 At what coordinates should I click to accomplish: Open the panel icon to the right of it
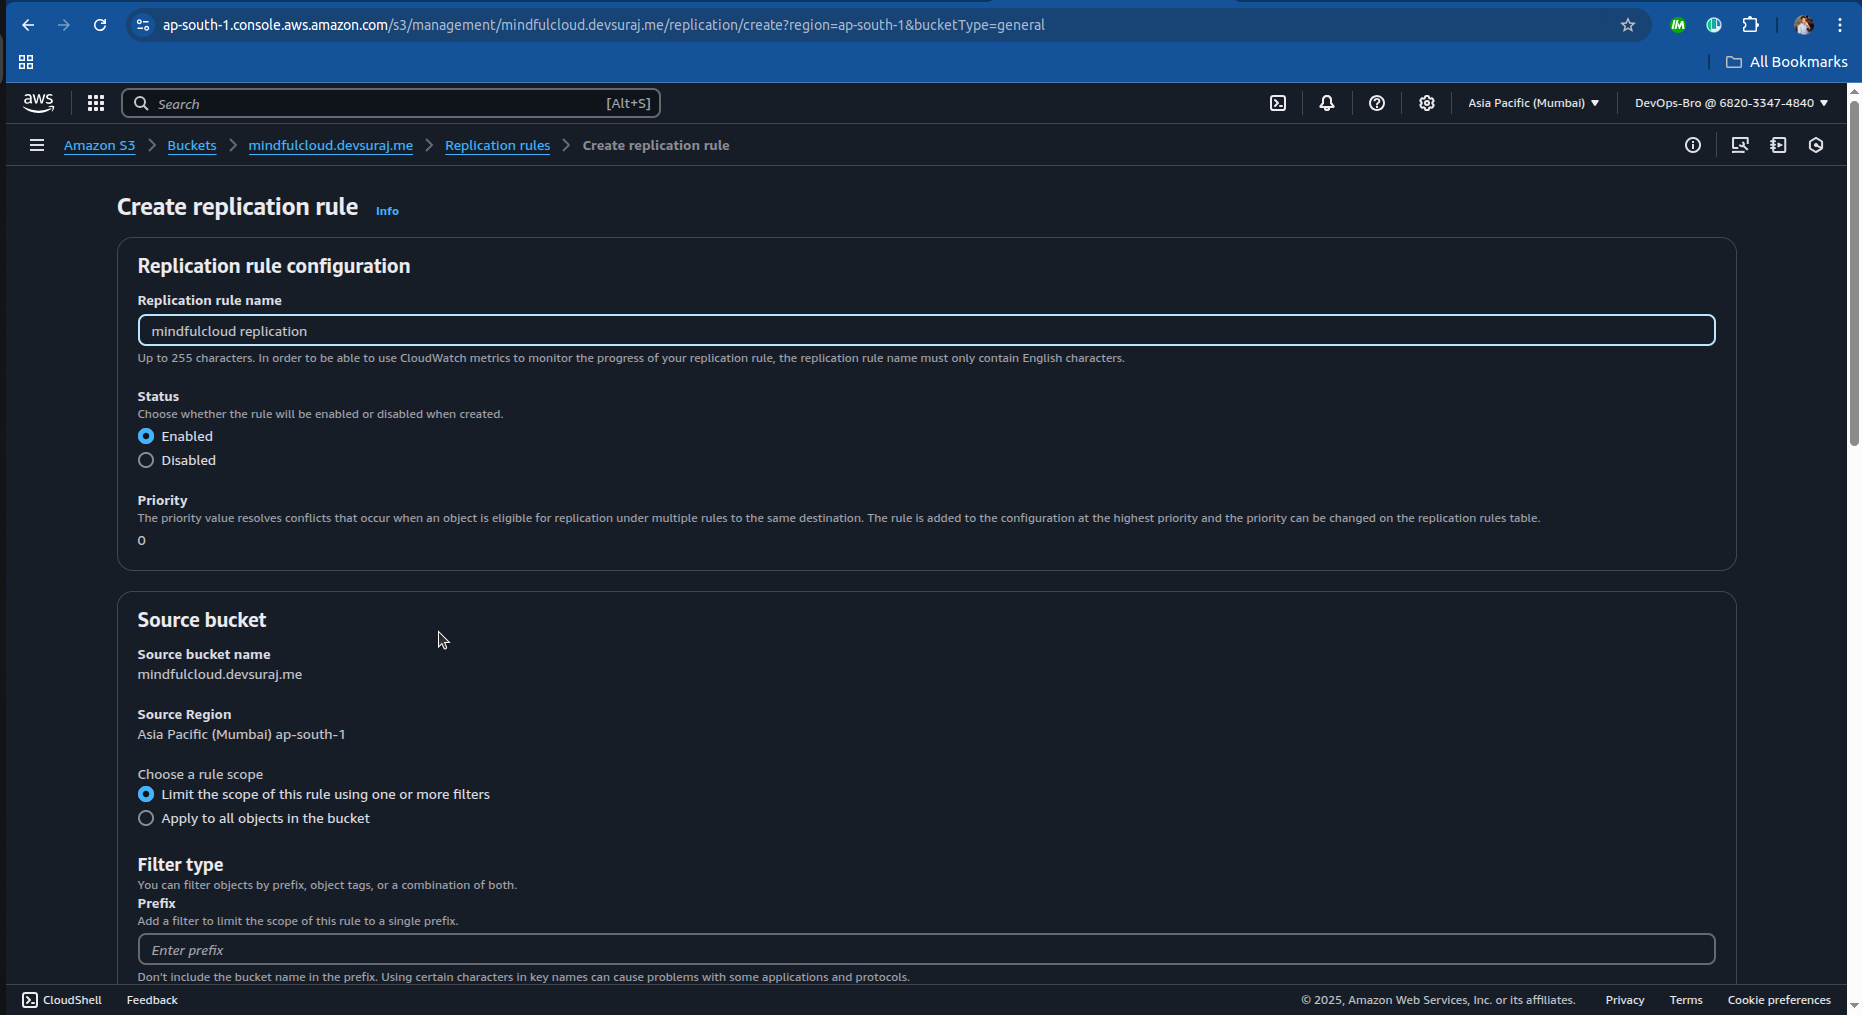(x=1778, y=145)
